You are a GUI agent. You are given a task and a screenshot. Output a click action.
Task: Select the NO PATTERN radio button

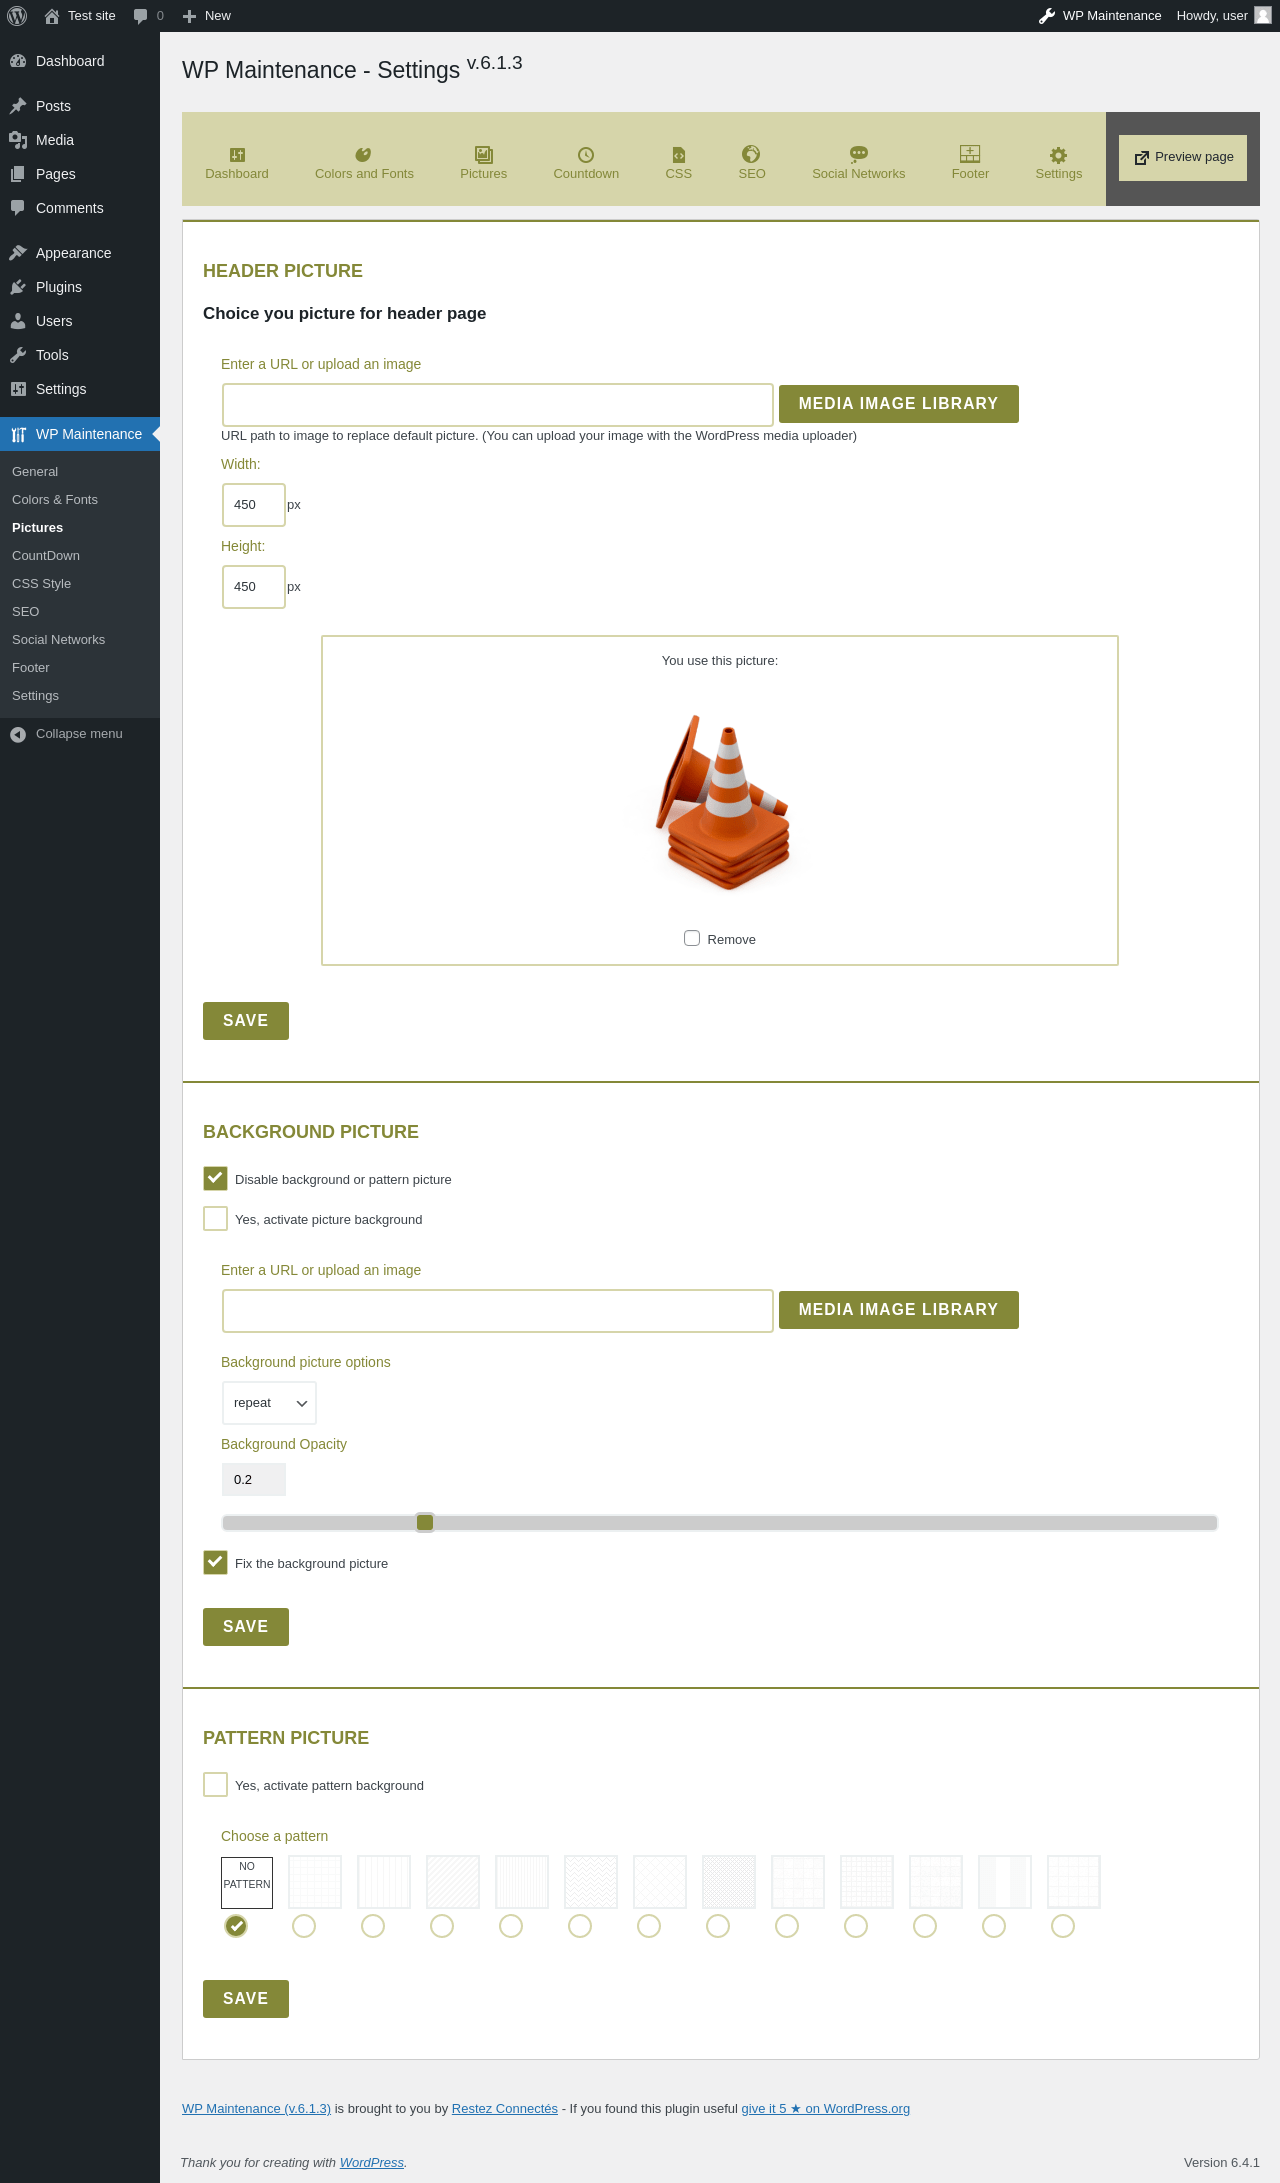pos(236,1926)
